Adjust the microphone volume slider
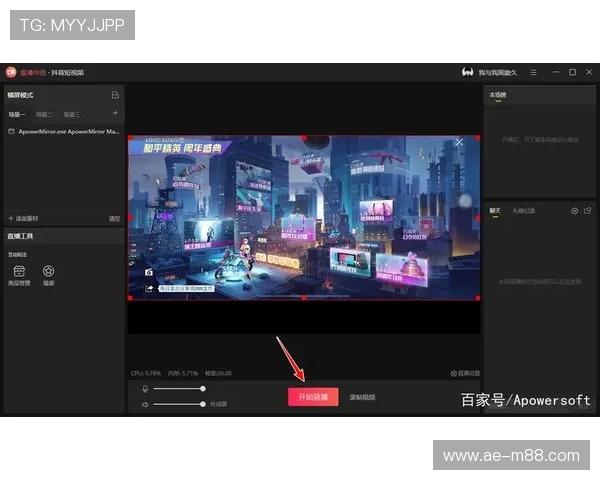Screen dimensions: 600x480 click(x=179, y=389)
